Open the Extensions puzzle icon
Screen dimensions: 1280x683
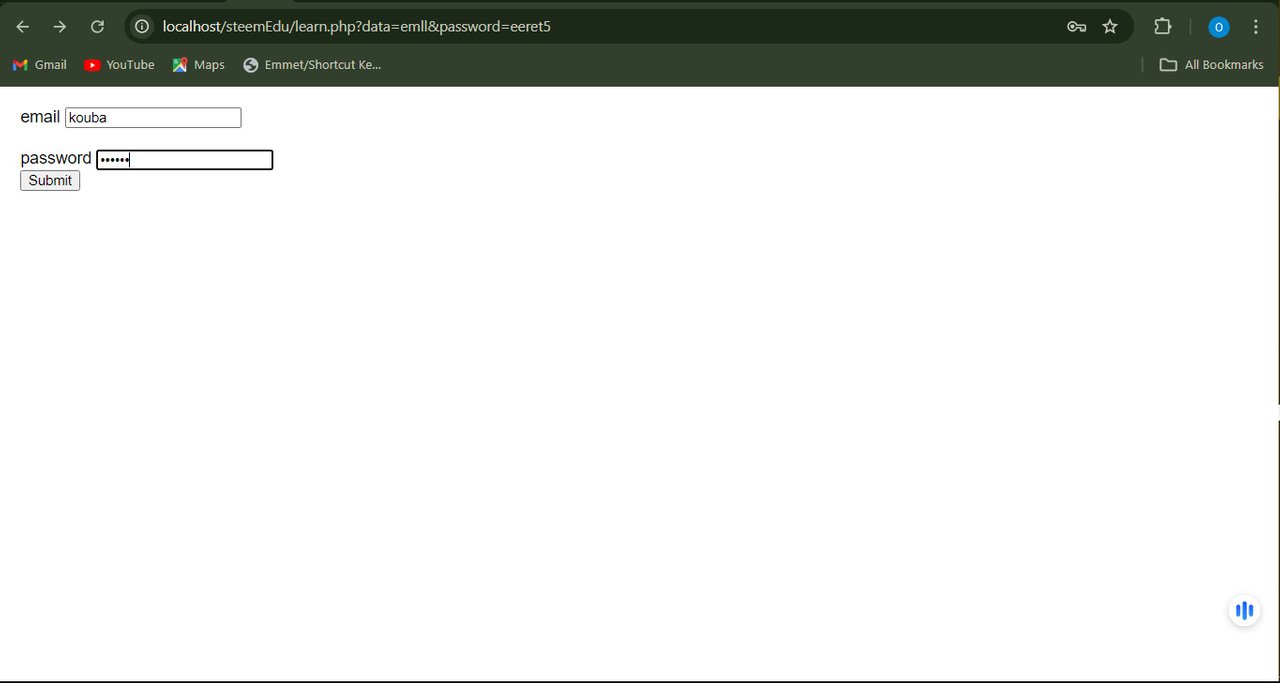pyautogui.click(x=1162, y=27)
